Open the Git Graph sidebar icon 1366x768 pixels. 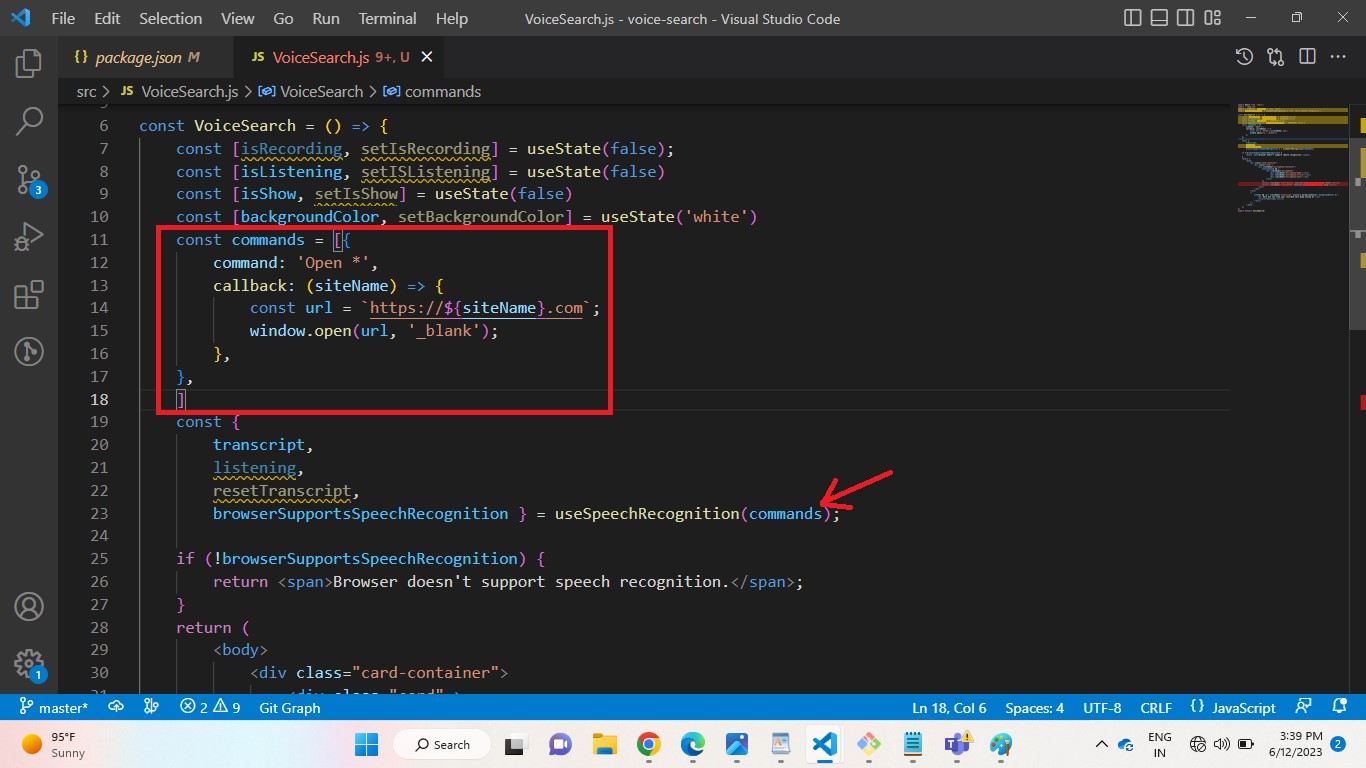(x=28, y=352)
